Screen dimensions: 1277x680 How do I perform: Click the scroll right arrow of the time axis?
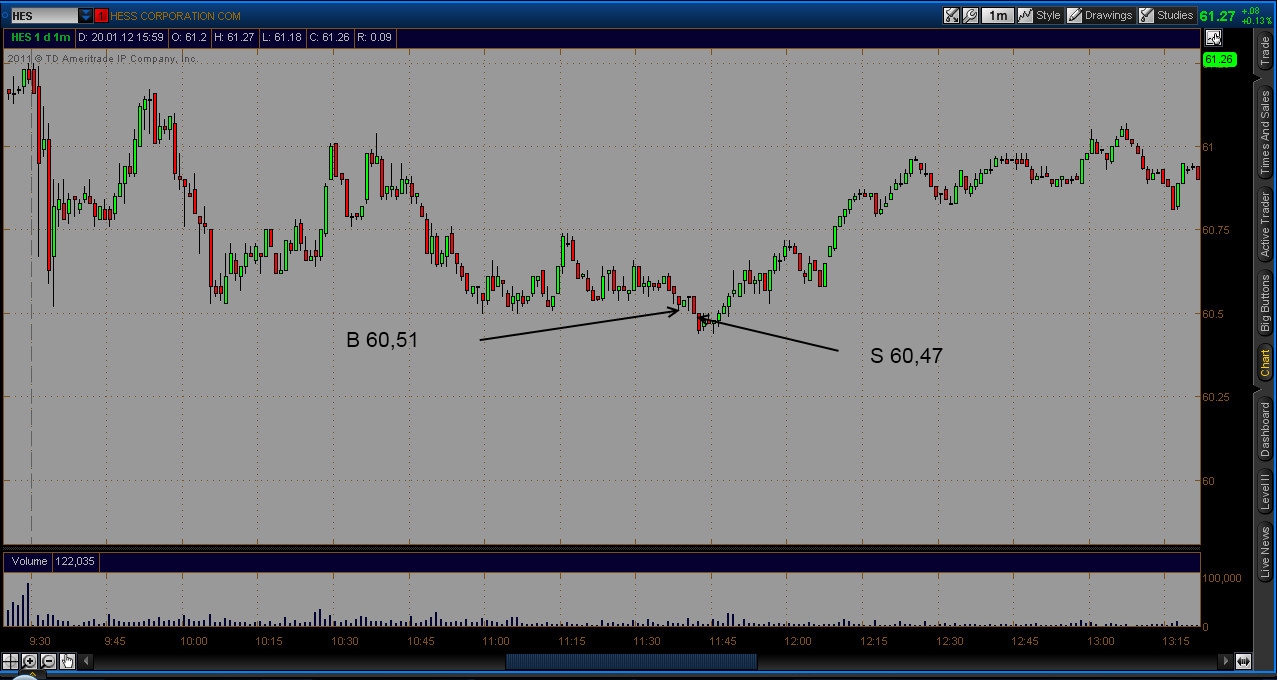tap(1227, 661)
